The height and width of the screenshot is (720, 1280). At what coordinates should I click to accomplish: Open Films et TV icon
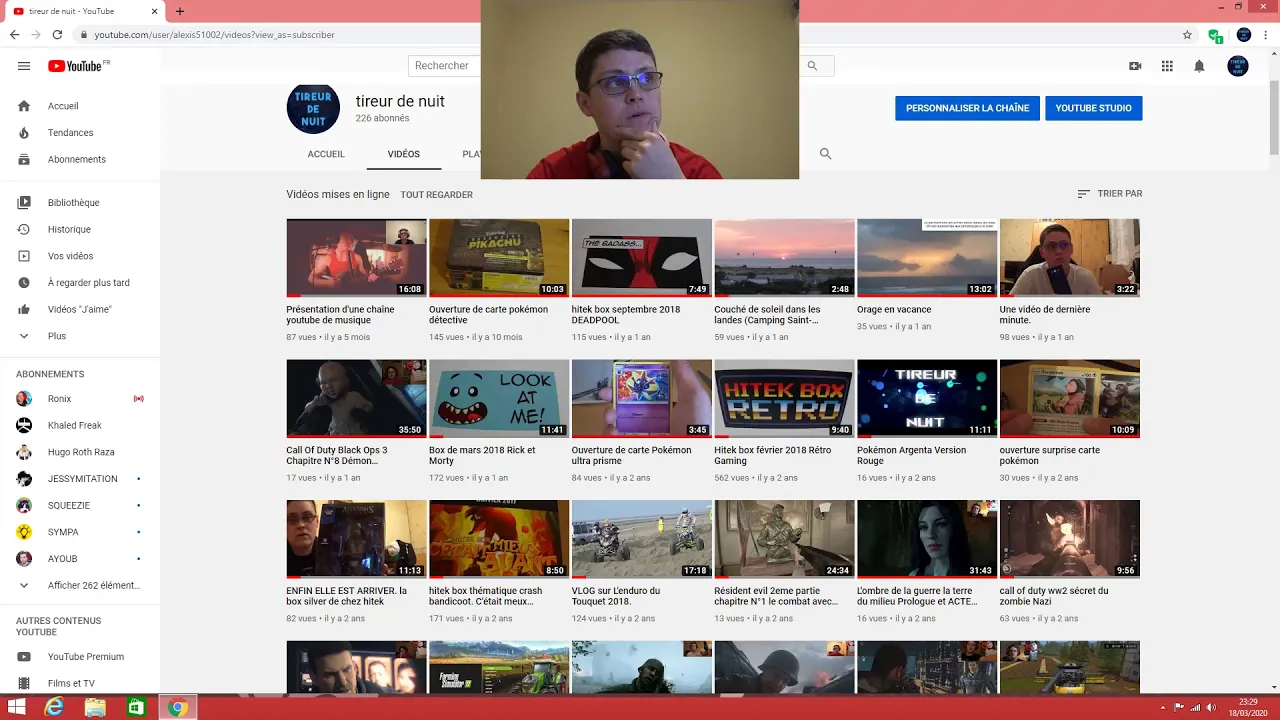coord(24,684)
